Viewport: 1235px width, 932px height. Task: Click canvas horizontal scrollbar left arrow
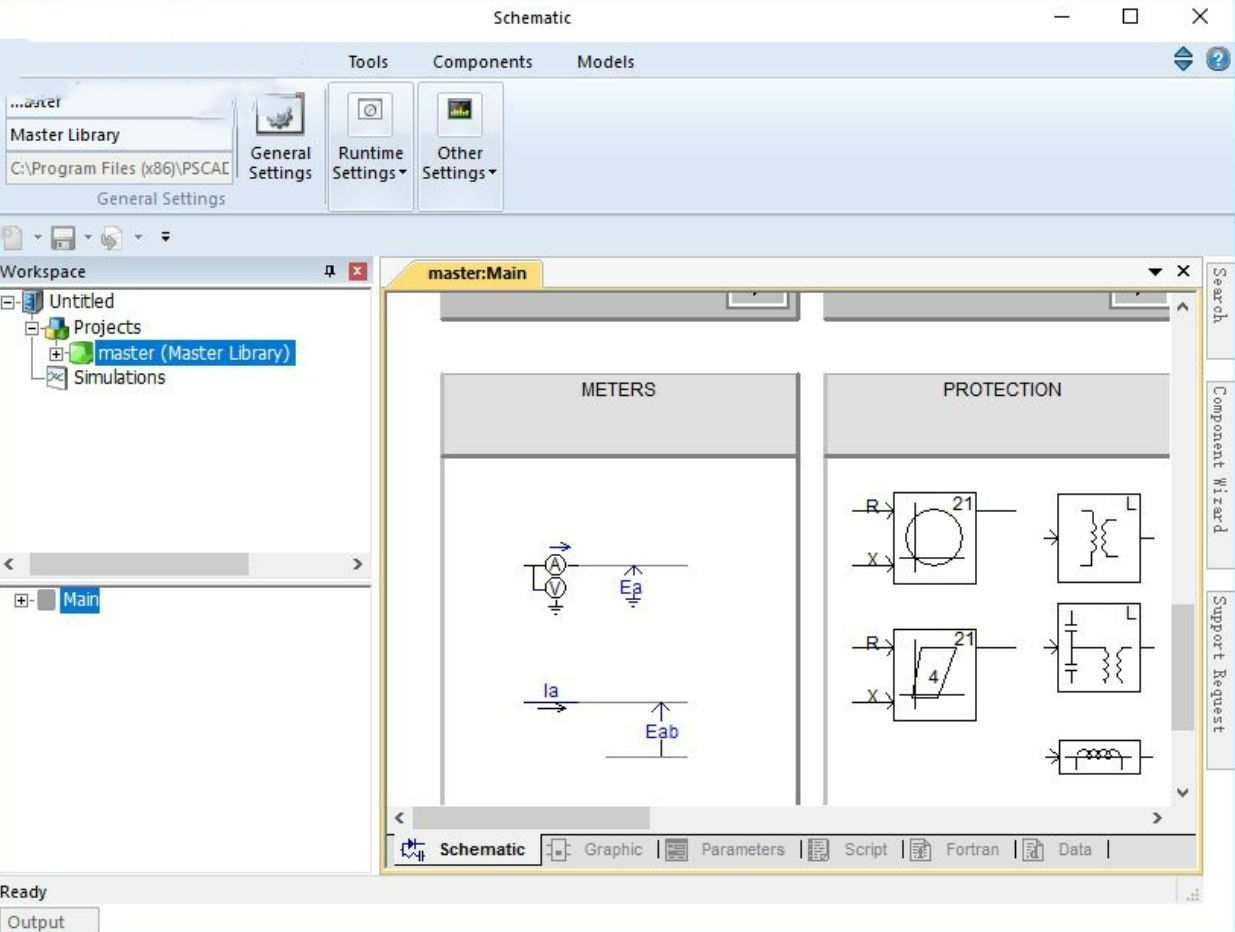[x=399, y=818]
